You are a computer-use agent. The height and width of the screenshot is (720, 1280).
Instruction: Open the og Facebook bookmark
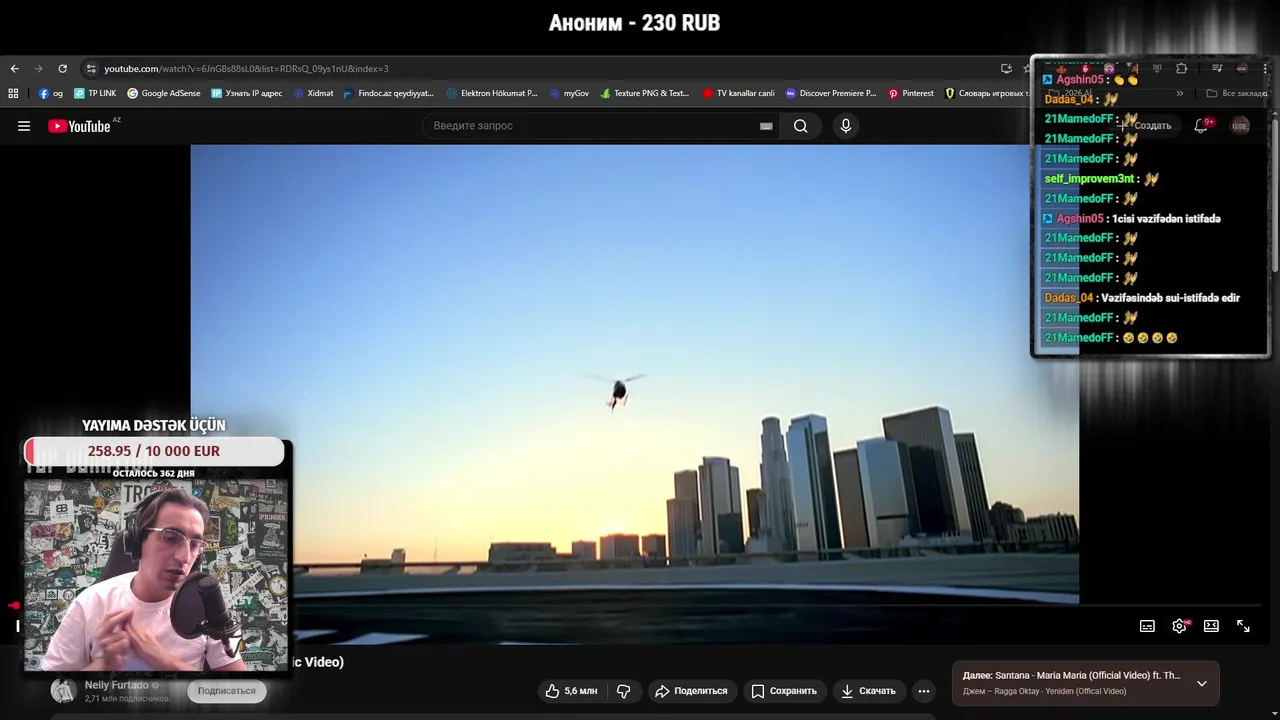51,93
